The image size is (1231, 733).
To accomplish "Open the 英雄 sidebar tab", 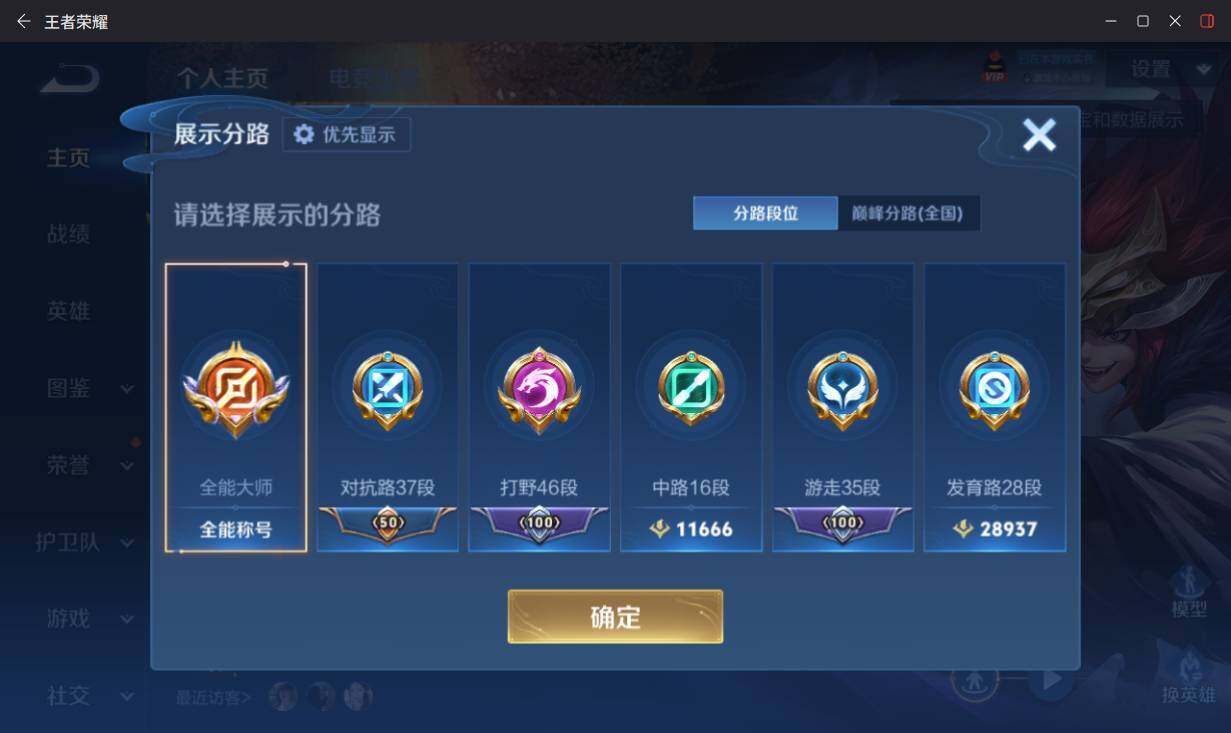I will pyautogui.click(x=68, y=311).
